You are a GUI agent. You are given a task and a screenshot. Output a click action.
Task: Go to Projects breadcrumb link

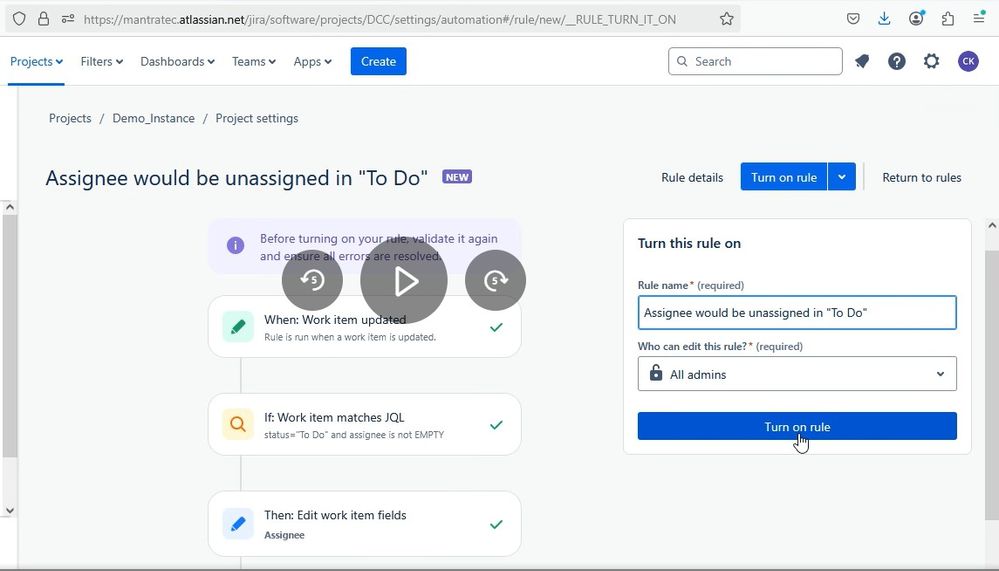click(70, 119)
